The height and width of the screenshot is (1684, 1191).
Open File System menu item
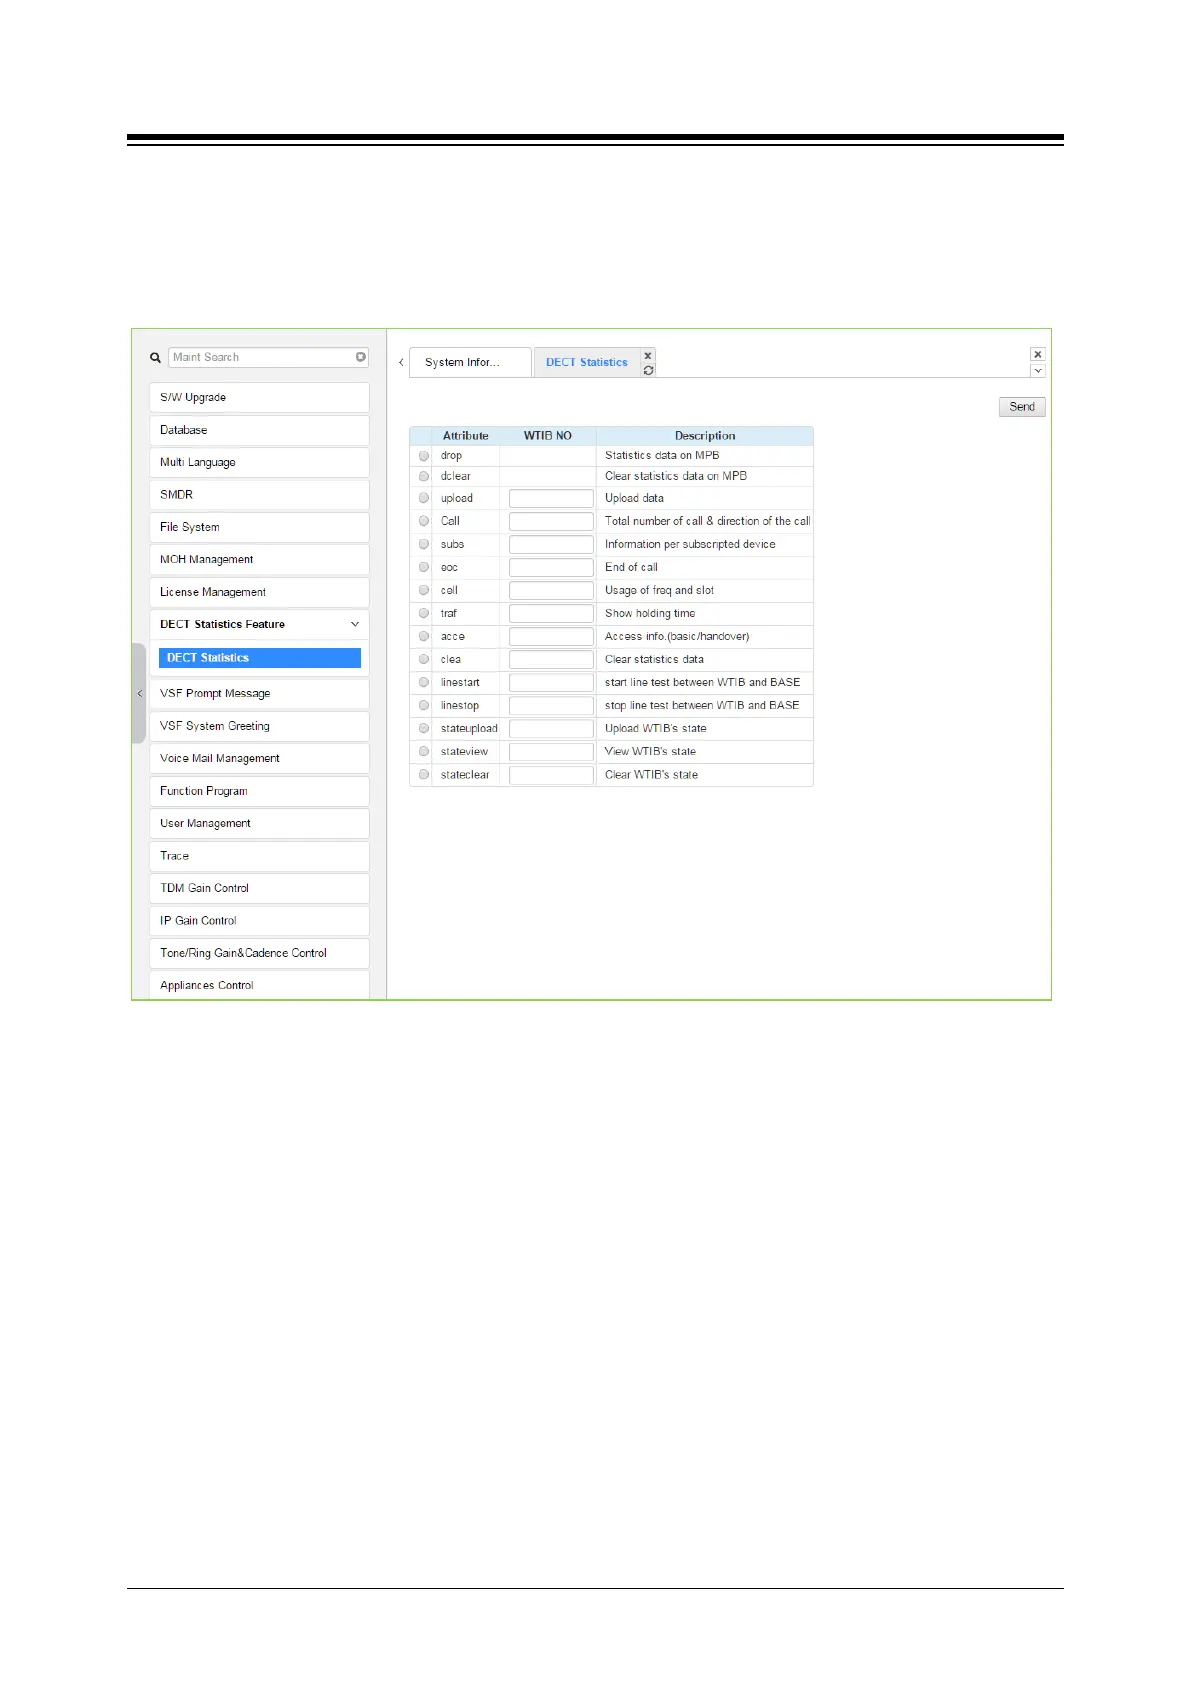259,527
